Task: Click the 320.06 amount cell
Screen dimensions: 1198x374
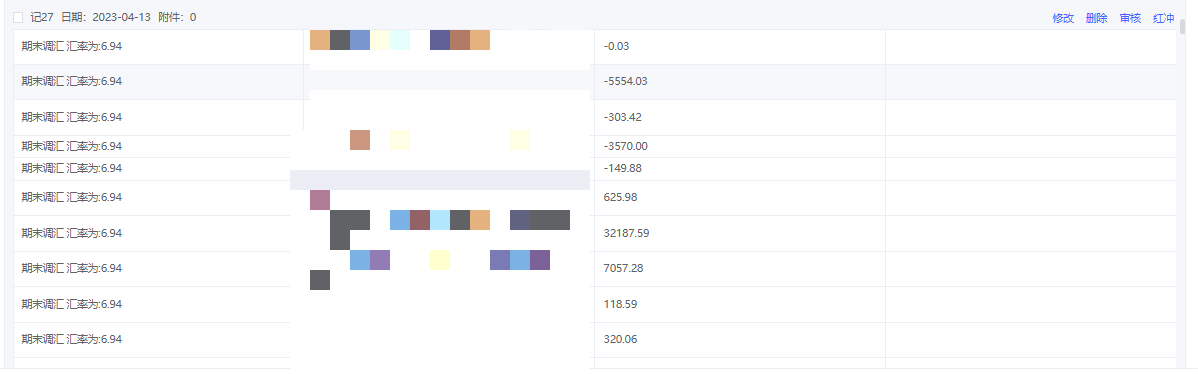Action: (740, 340)
